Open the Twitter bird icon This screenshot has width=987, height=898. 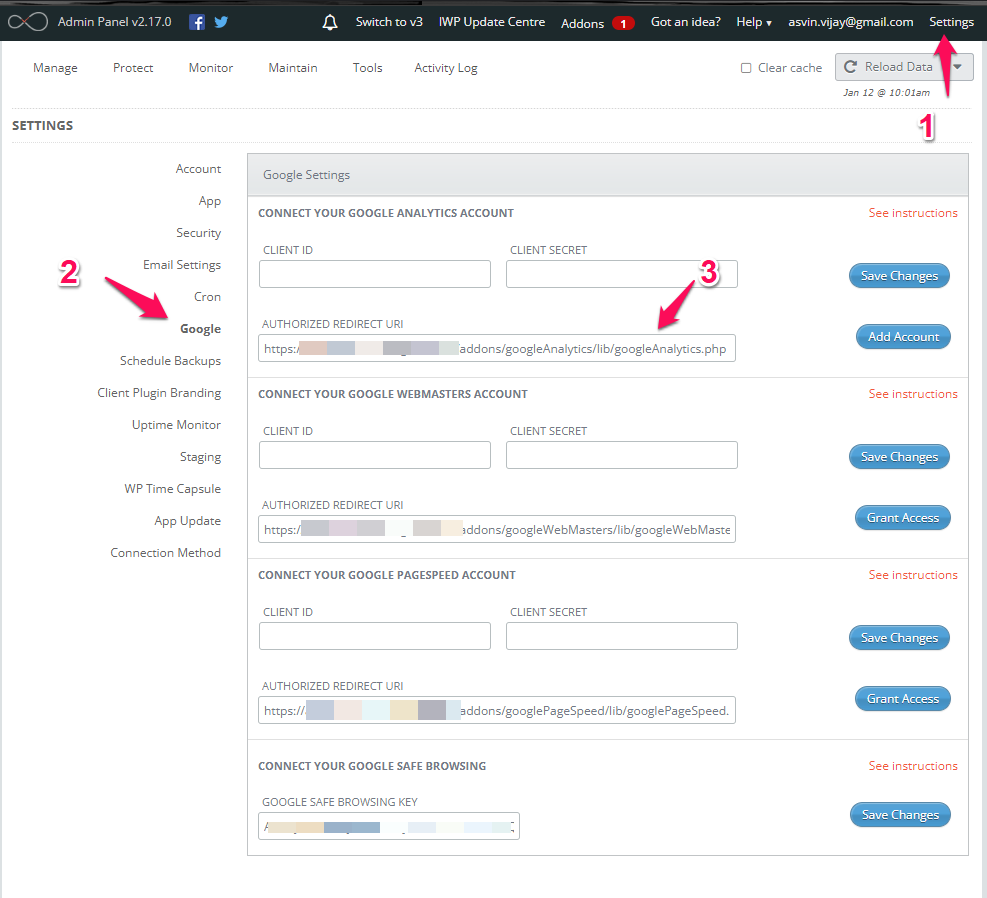click(x=221, y=22)
